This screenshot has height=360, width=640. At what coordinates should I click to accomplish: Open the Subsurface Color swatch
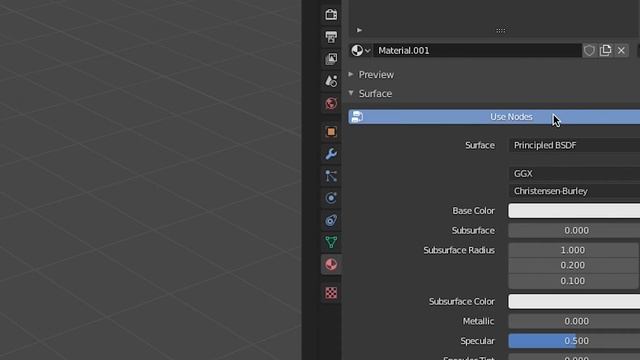[x=574, y=302]
